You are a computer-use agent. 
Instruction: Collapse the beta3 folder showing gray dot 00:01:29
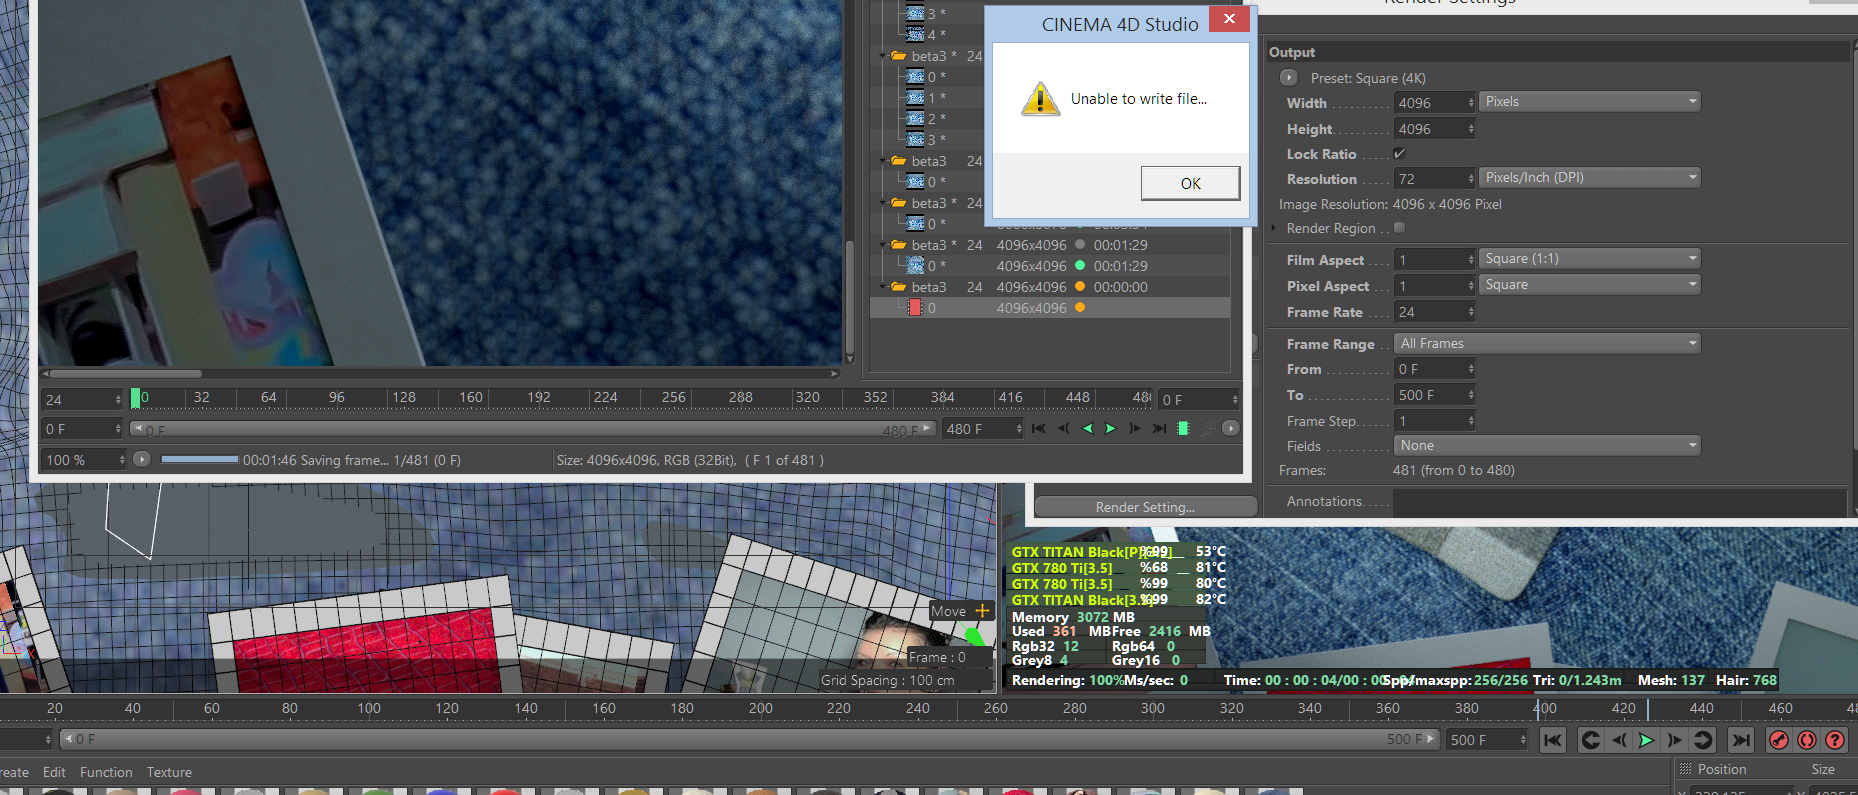[x=882, y=245]
